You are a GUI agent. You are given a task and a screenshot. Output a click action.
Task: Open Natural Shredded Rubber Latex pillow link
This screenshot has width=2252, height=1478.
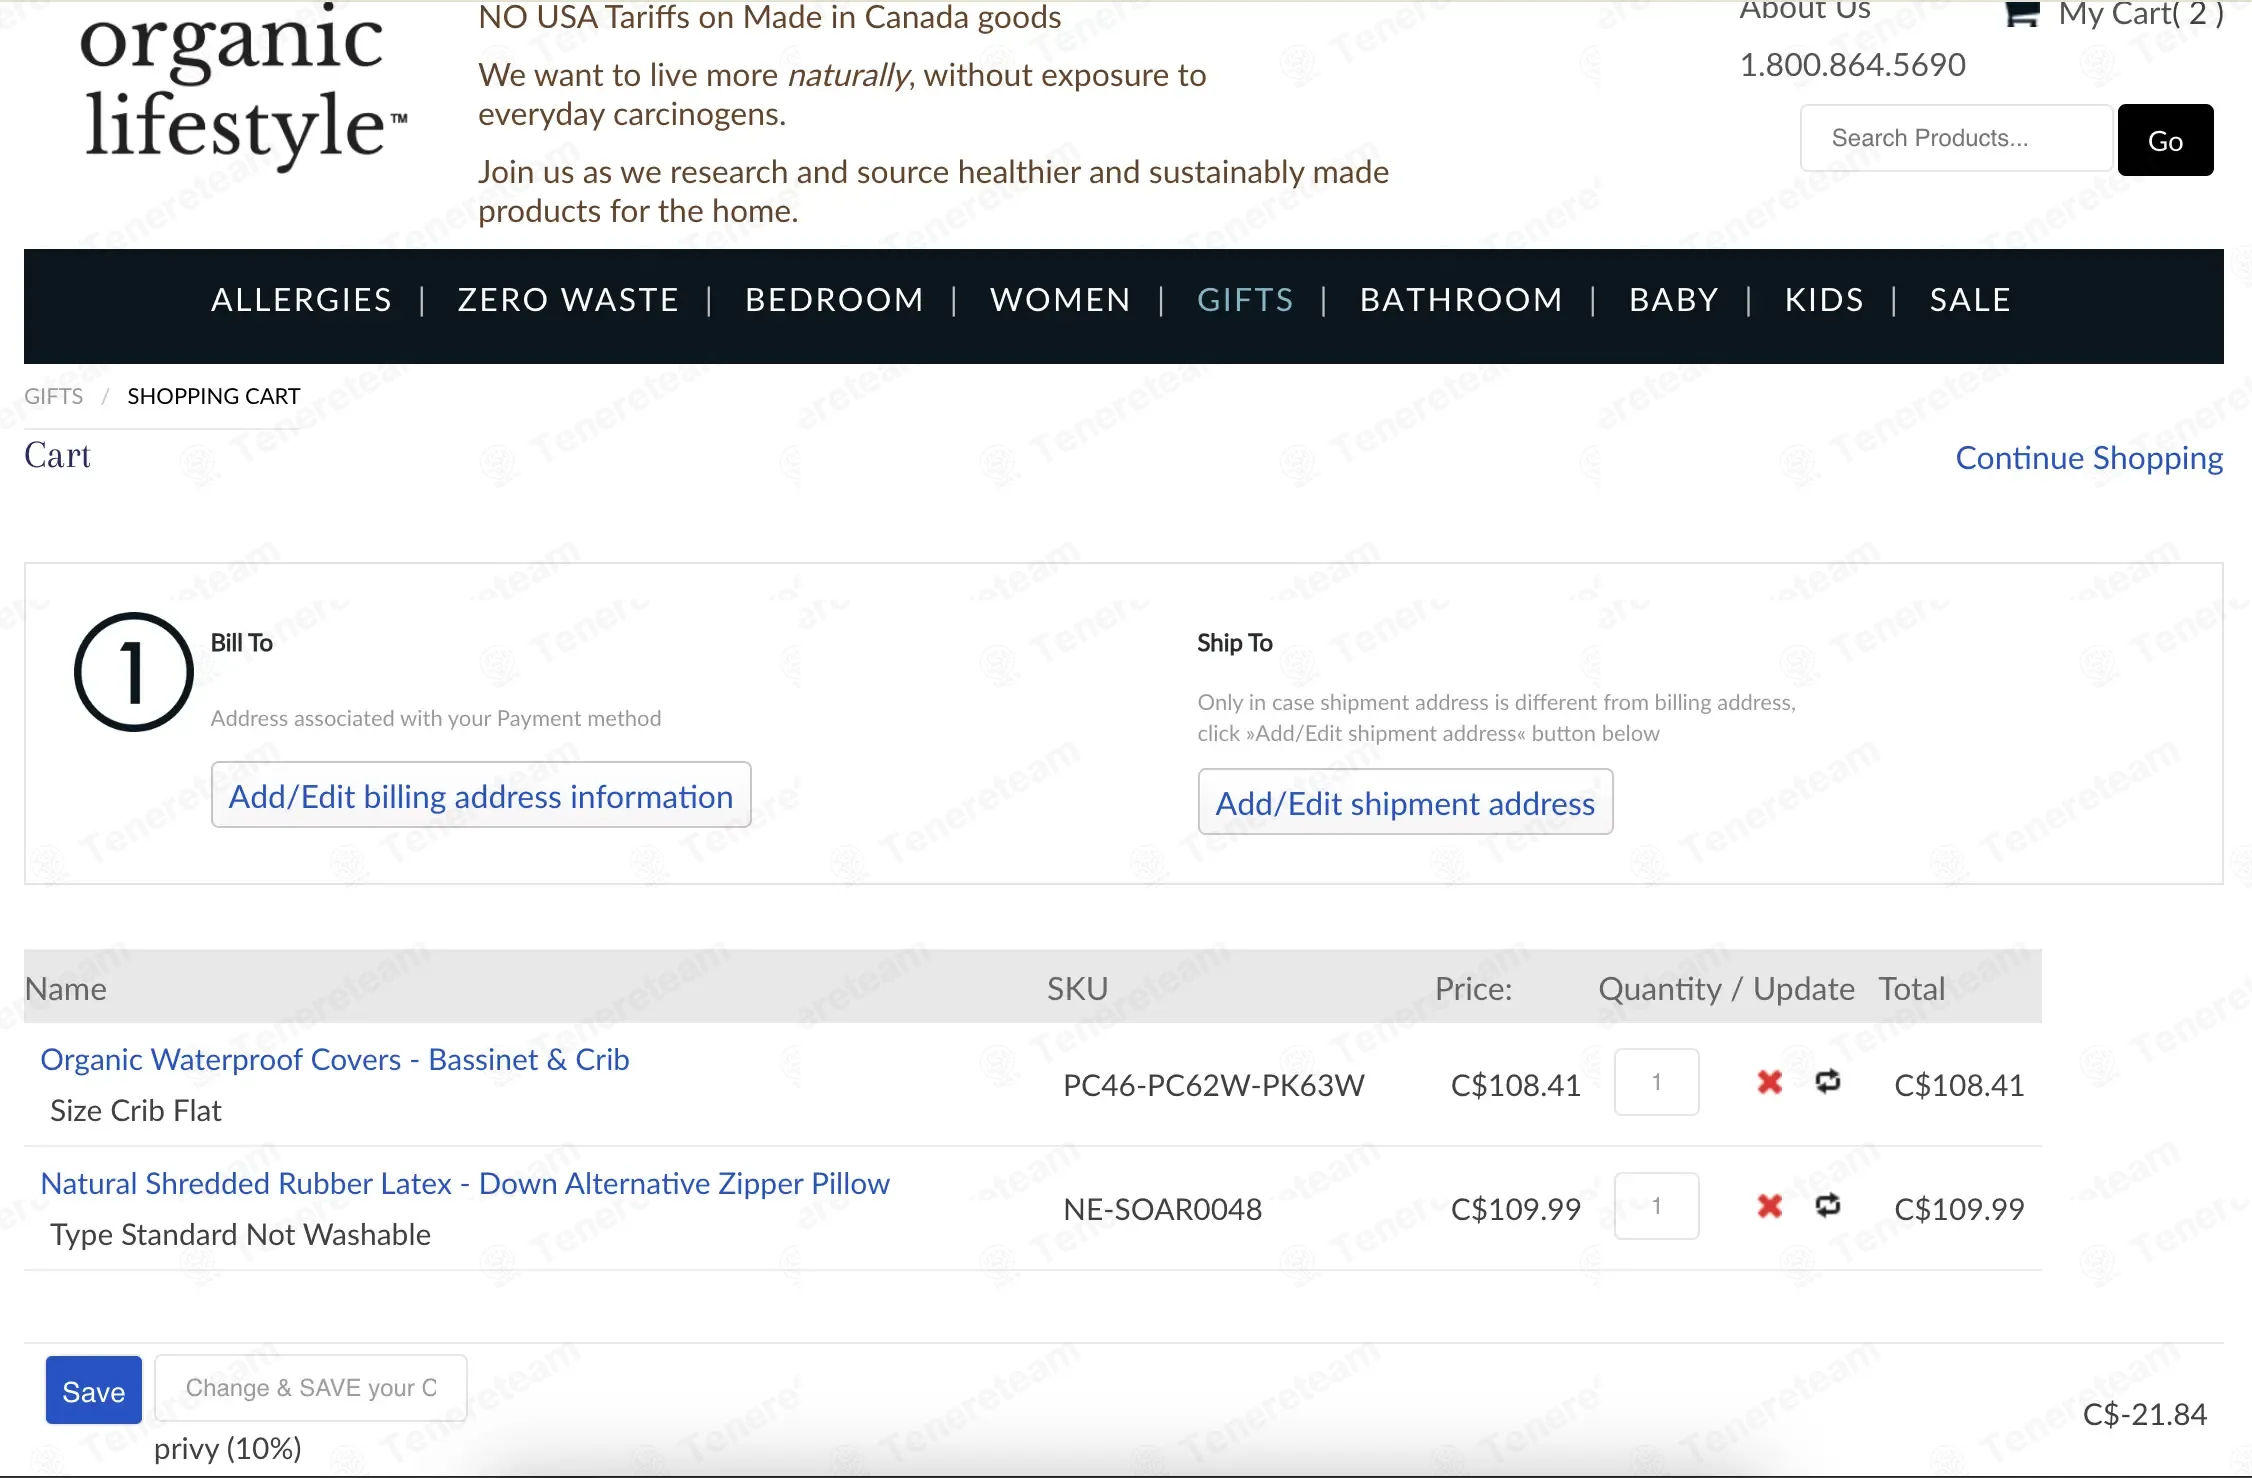pyautogui.click(x=465, y=1184)
